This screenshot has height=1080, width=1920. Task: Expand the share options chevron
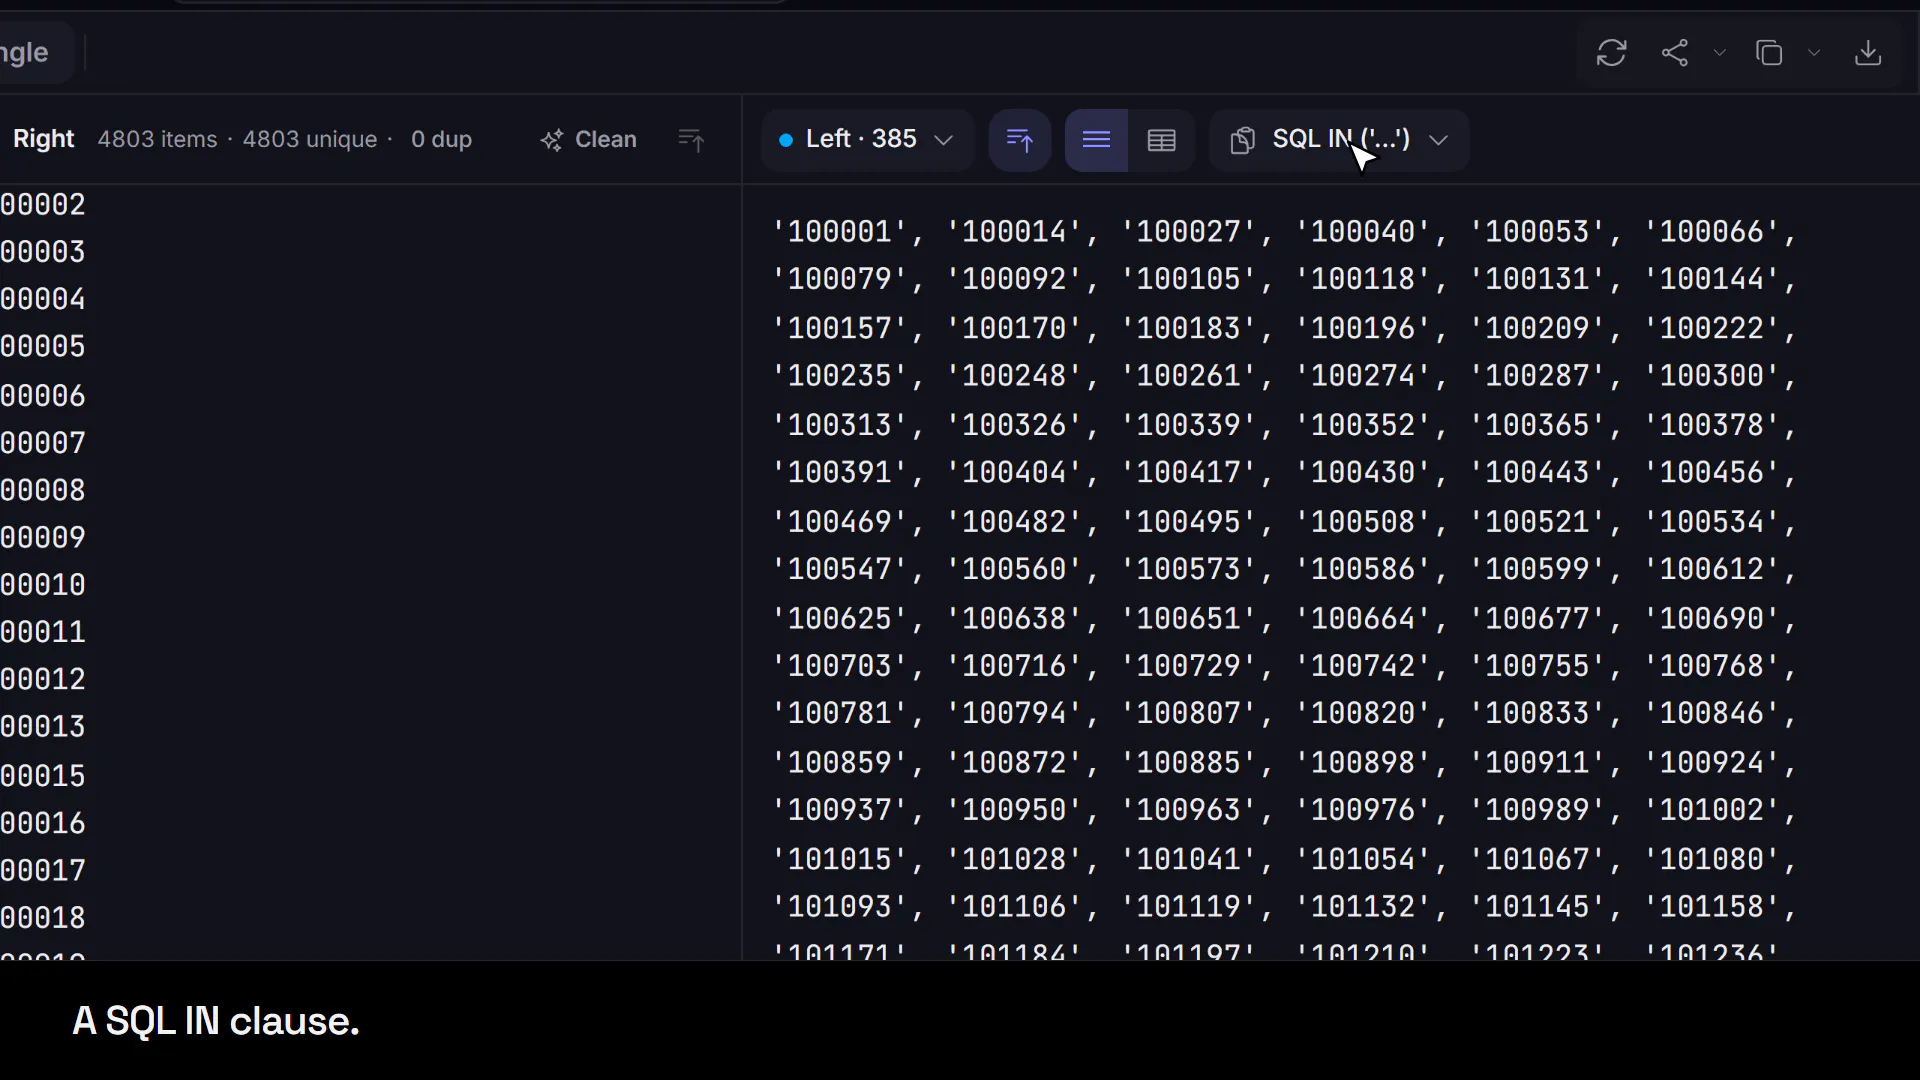click(1719, 53)
